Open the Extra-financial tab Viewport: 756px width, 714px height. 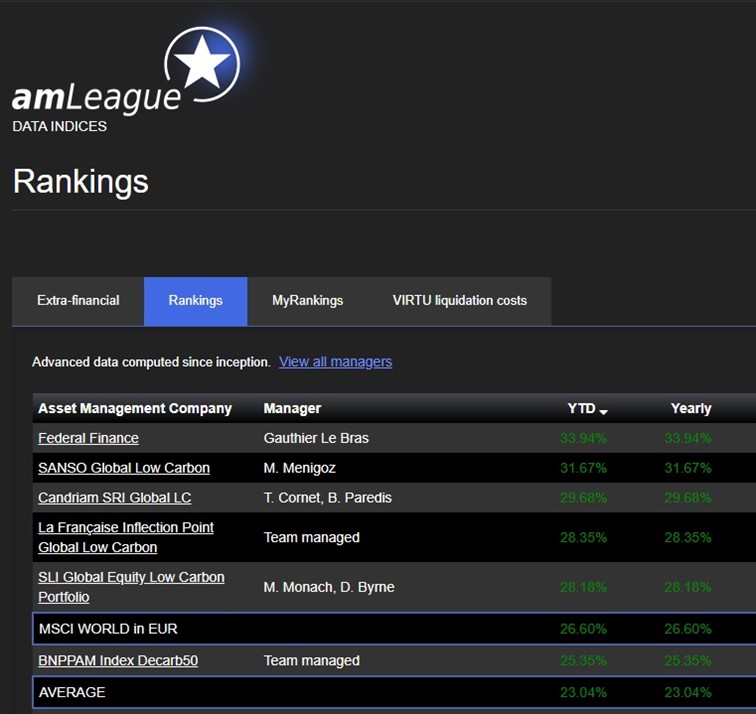click(78, 301)
